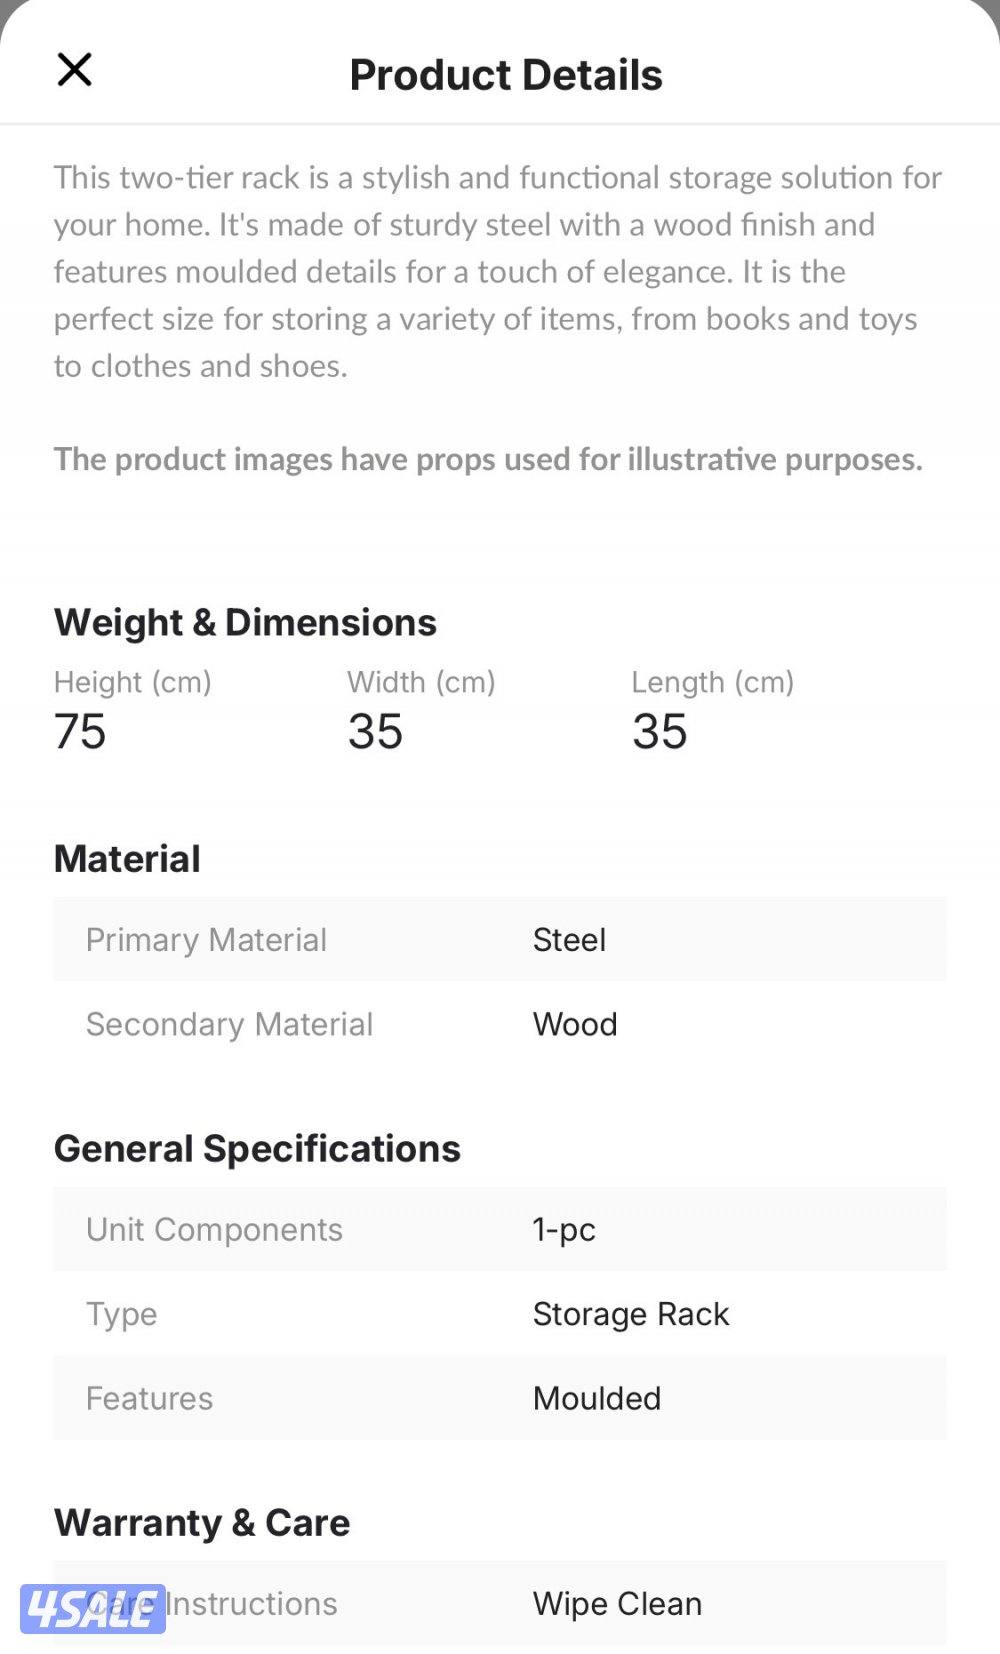This screenshot has height=1654, width=1000.
Task: Click the Unit Components row label
Action: pyautogui.click(x=214, y=1229)
